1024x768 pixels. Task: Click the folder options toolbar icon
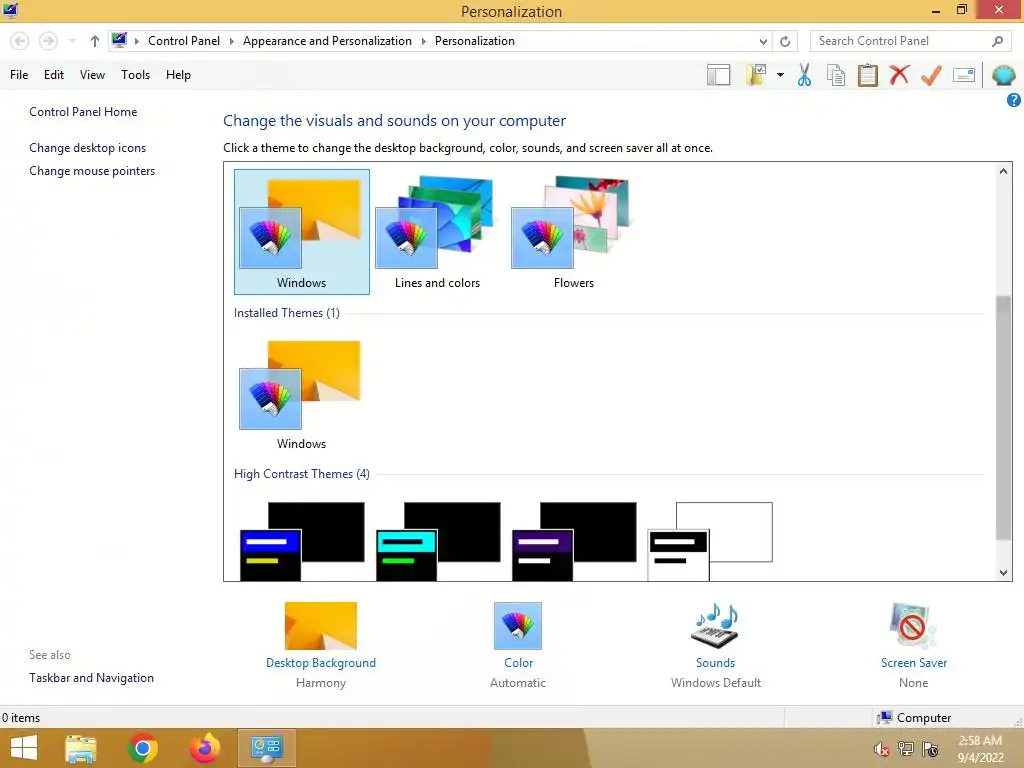pyautogui.click(x=756, y=75)
